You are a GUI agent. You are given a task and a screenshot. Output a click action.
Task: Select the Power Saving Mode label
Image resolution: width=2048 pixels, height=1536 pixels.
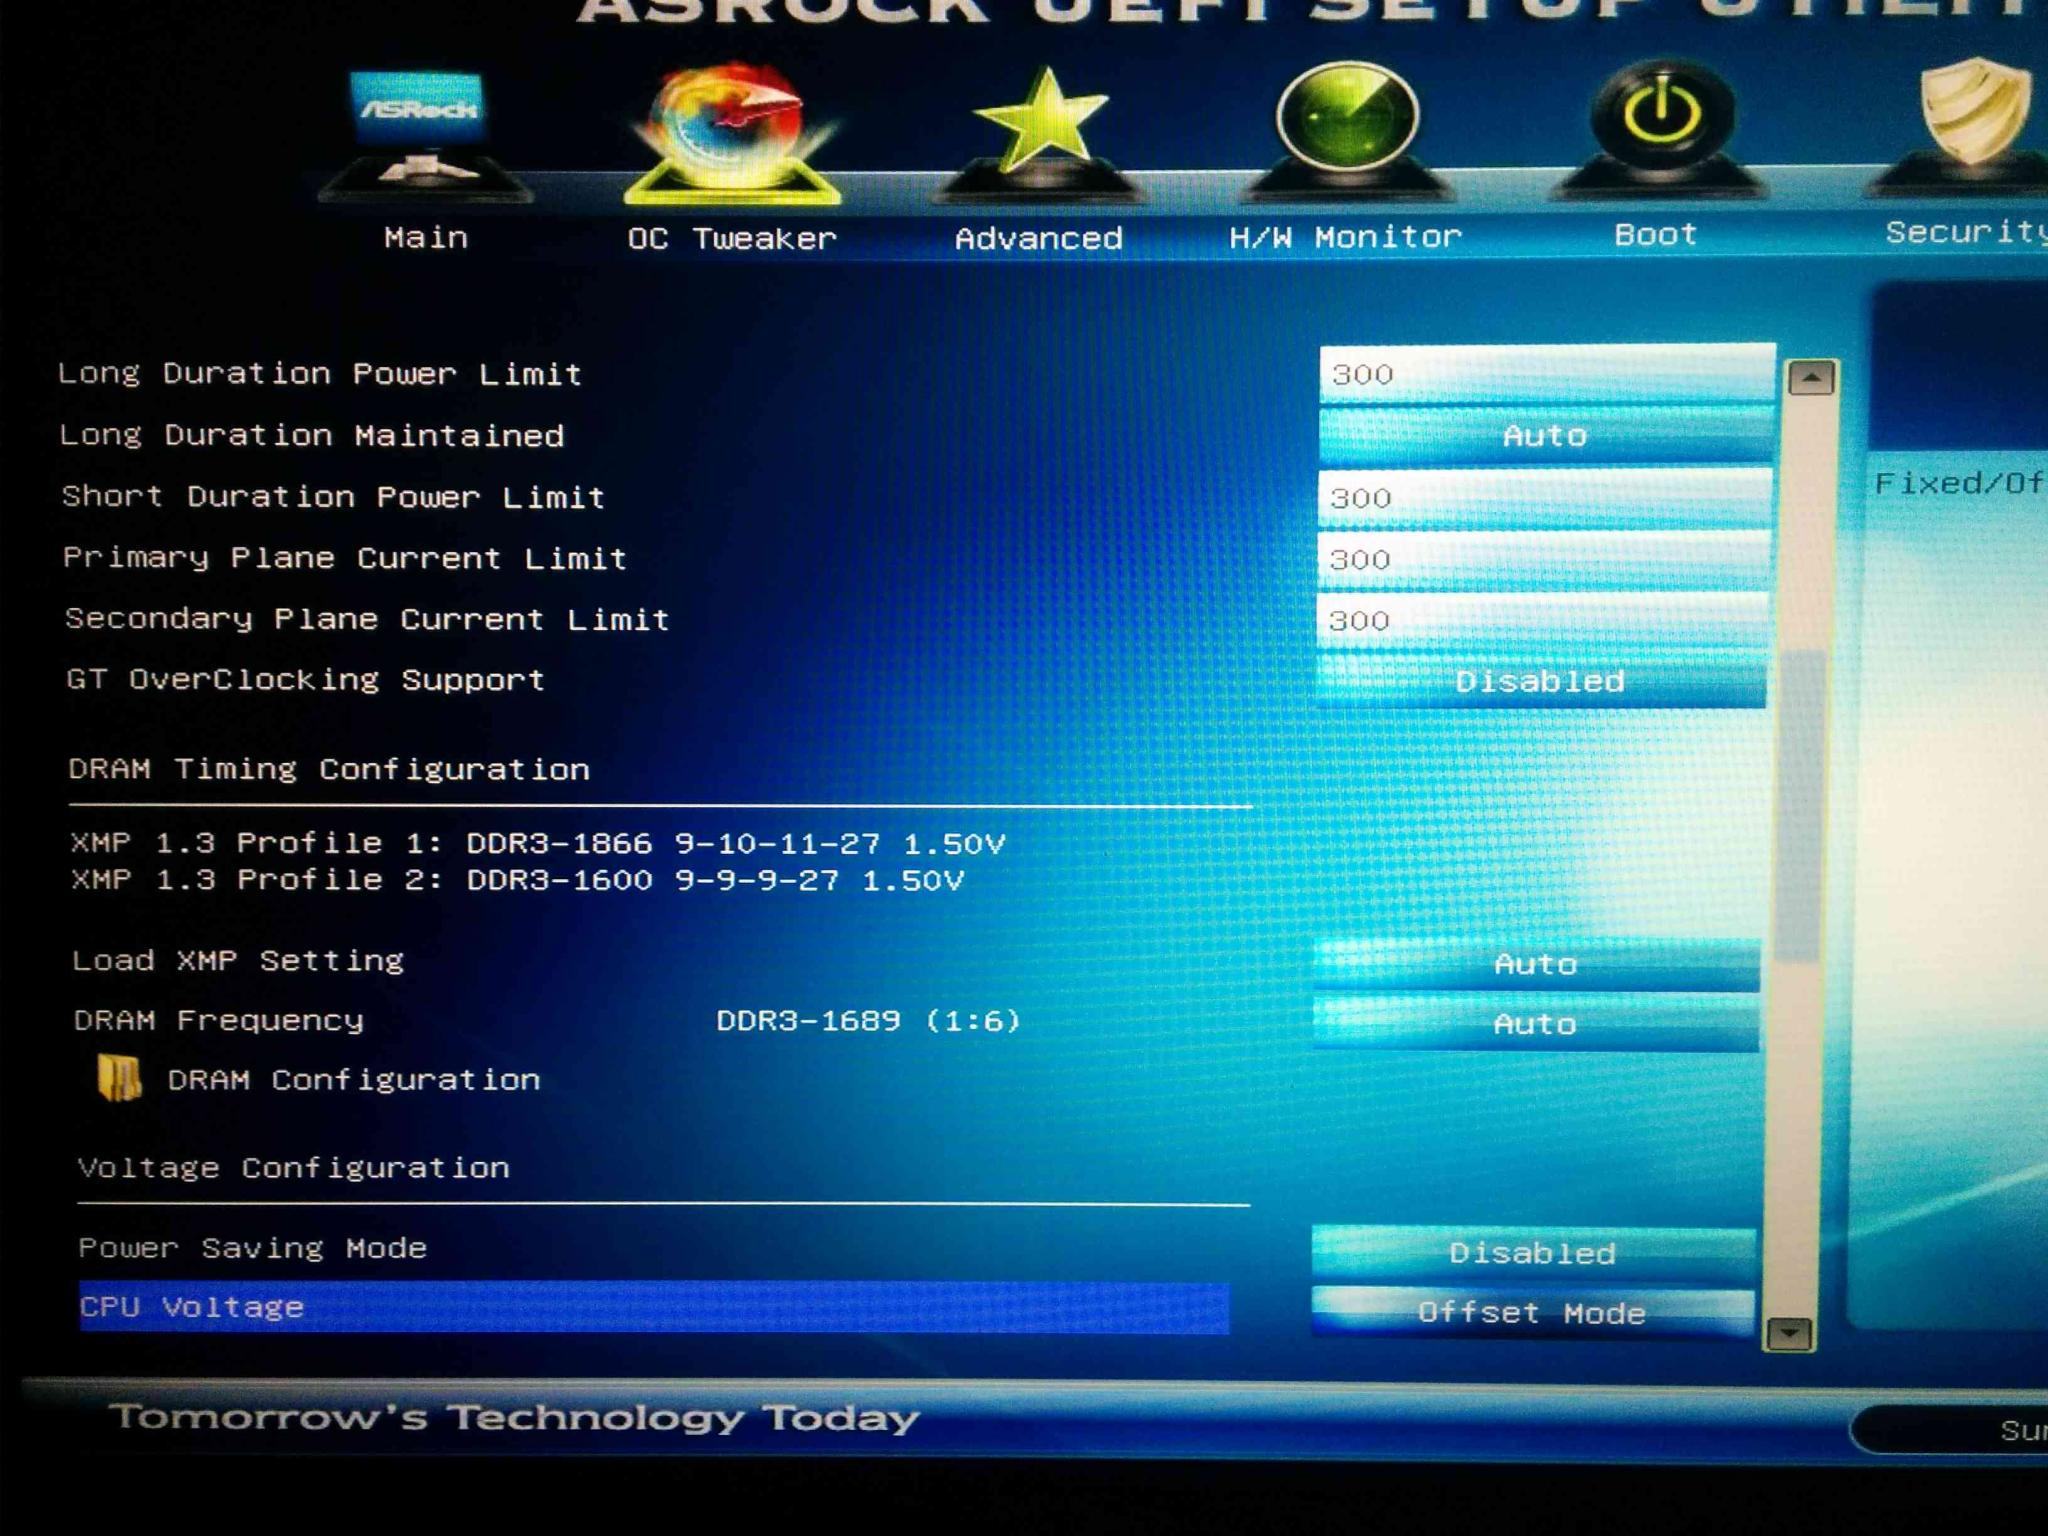[253, 1248]
